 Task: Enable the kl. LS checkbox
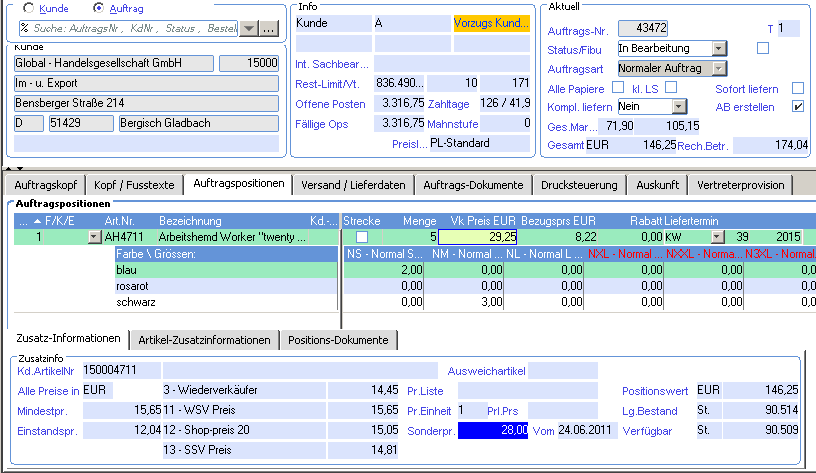click(671, 87)
